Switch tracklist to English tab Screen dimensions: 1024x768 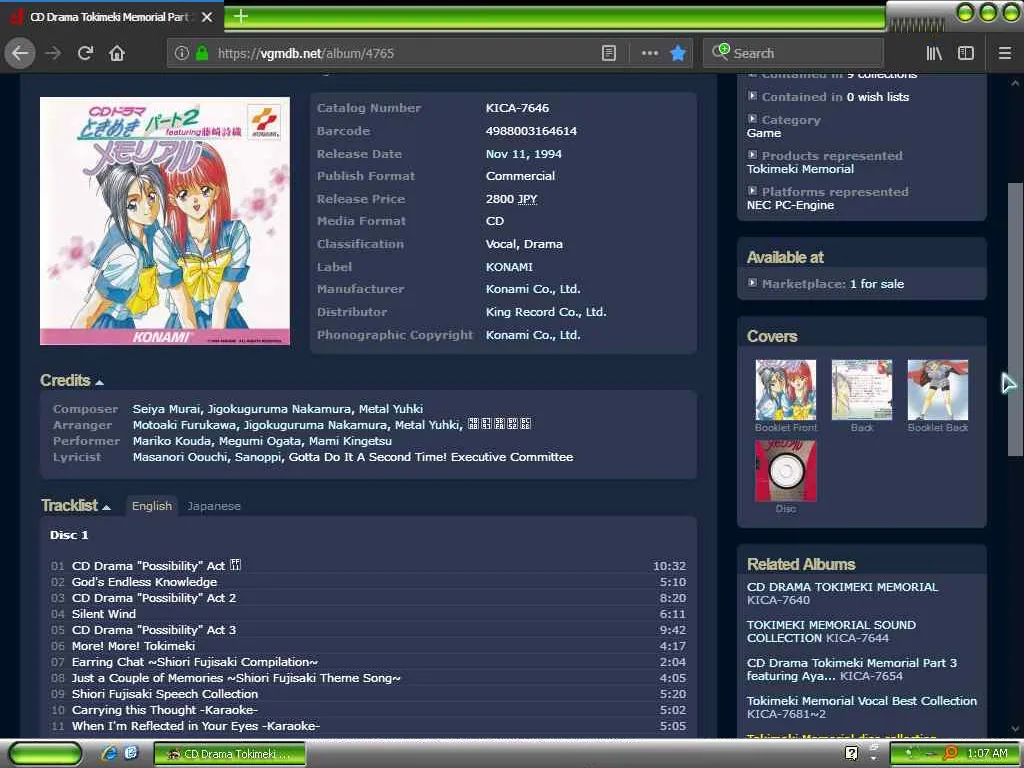152,506
